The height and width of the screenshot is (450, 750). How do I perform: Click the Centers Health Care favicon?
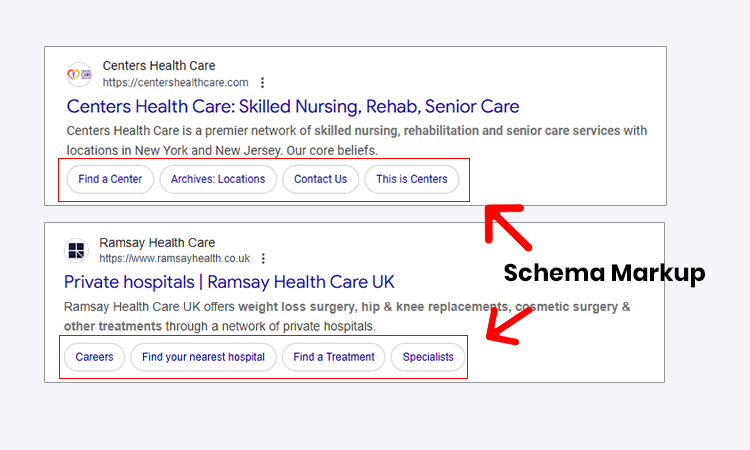click(x=79, y=75)
